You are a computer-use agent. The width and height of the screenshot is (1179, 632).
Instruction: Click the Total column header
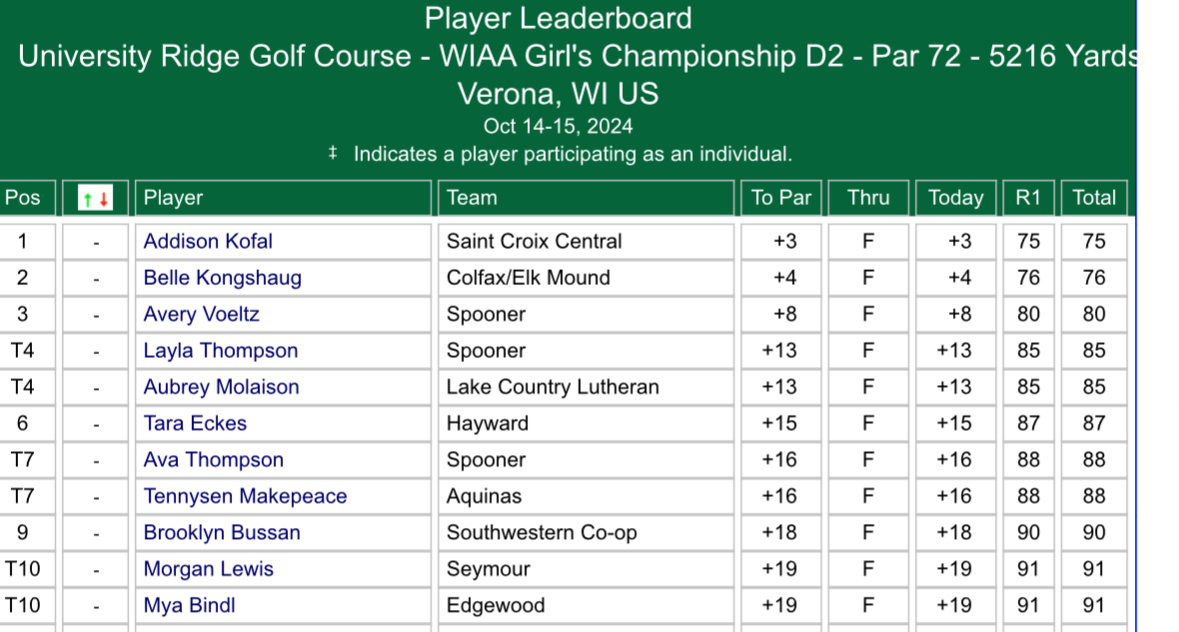(x=1094, y=198)
